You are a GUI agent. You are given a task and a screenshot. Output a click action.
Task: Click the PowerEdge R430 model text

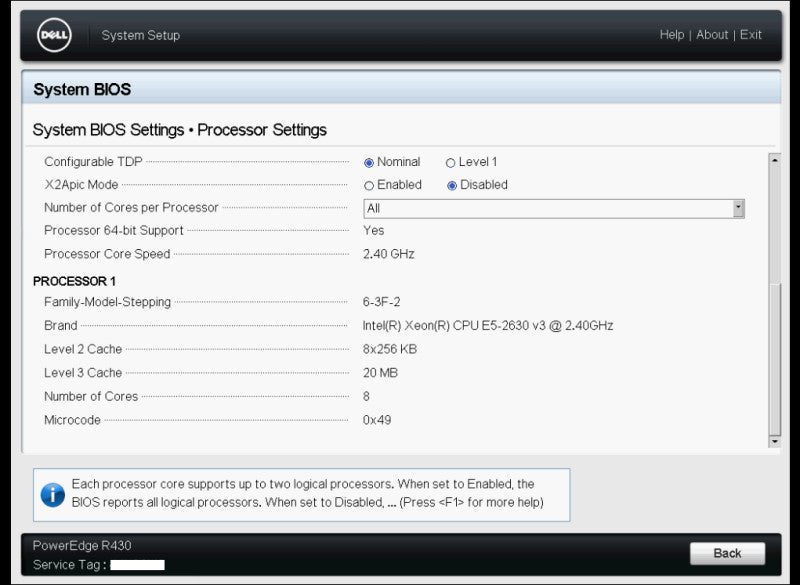(x=82, y=546)
